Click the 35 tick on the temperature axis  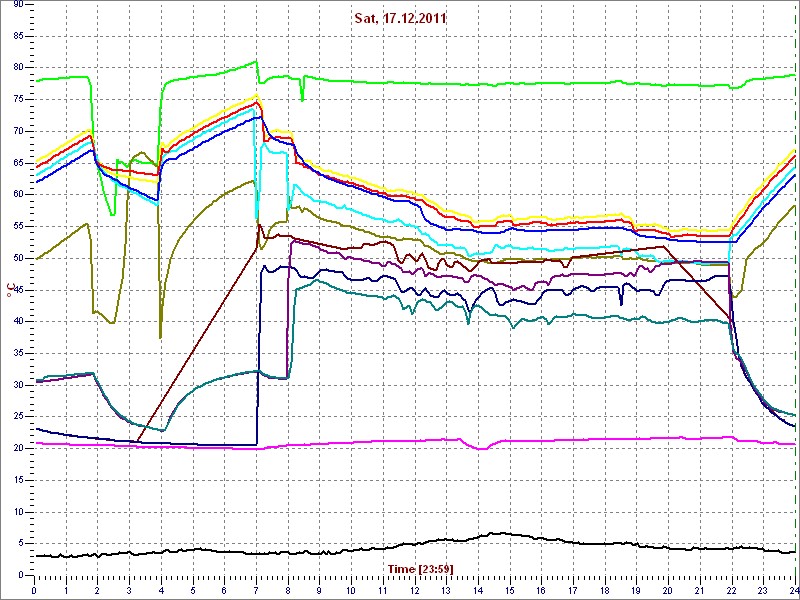pyautogui.click(x=17, y=353)
